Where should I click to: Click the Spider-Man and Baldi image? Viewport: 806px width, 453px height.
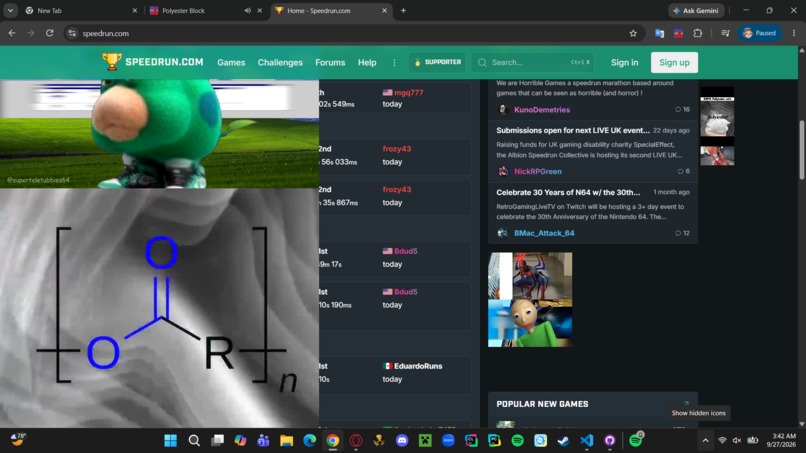[530, 299]
